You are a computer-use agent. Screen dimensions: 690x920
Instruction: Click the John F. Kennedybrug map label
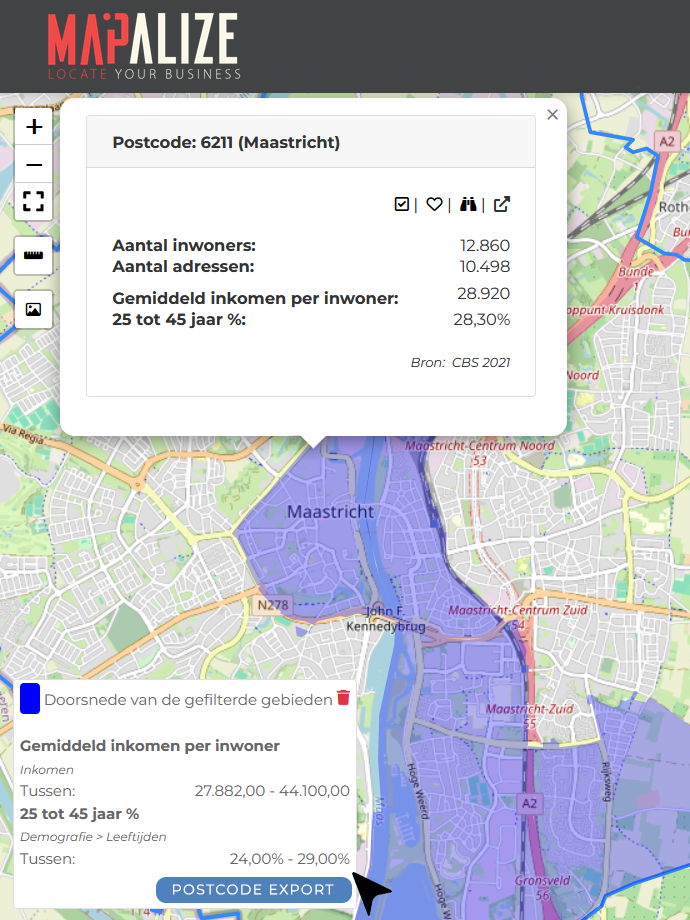point(384,619)
